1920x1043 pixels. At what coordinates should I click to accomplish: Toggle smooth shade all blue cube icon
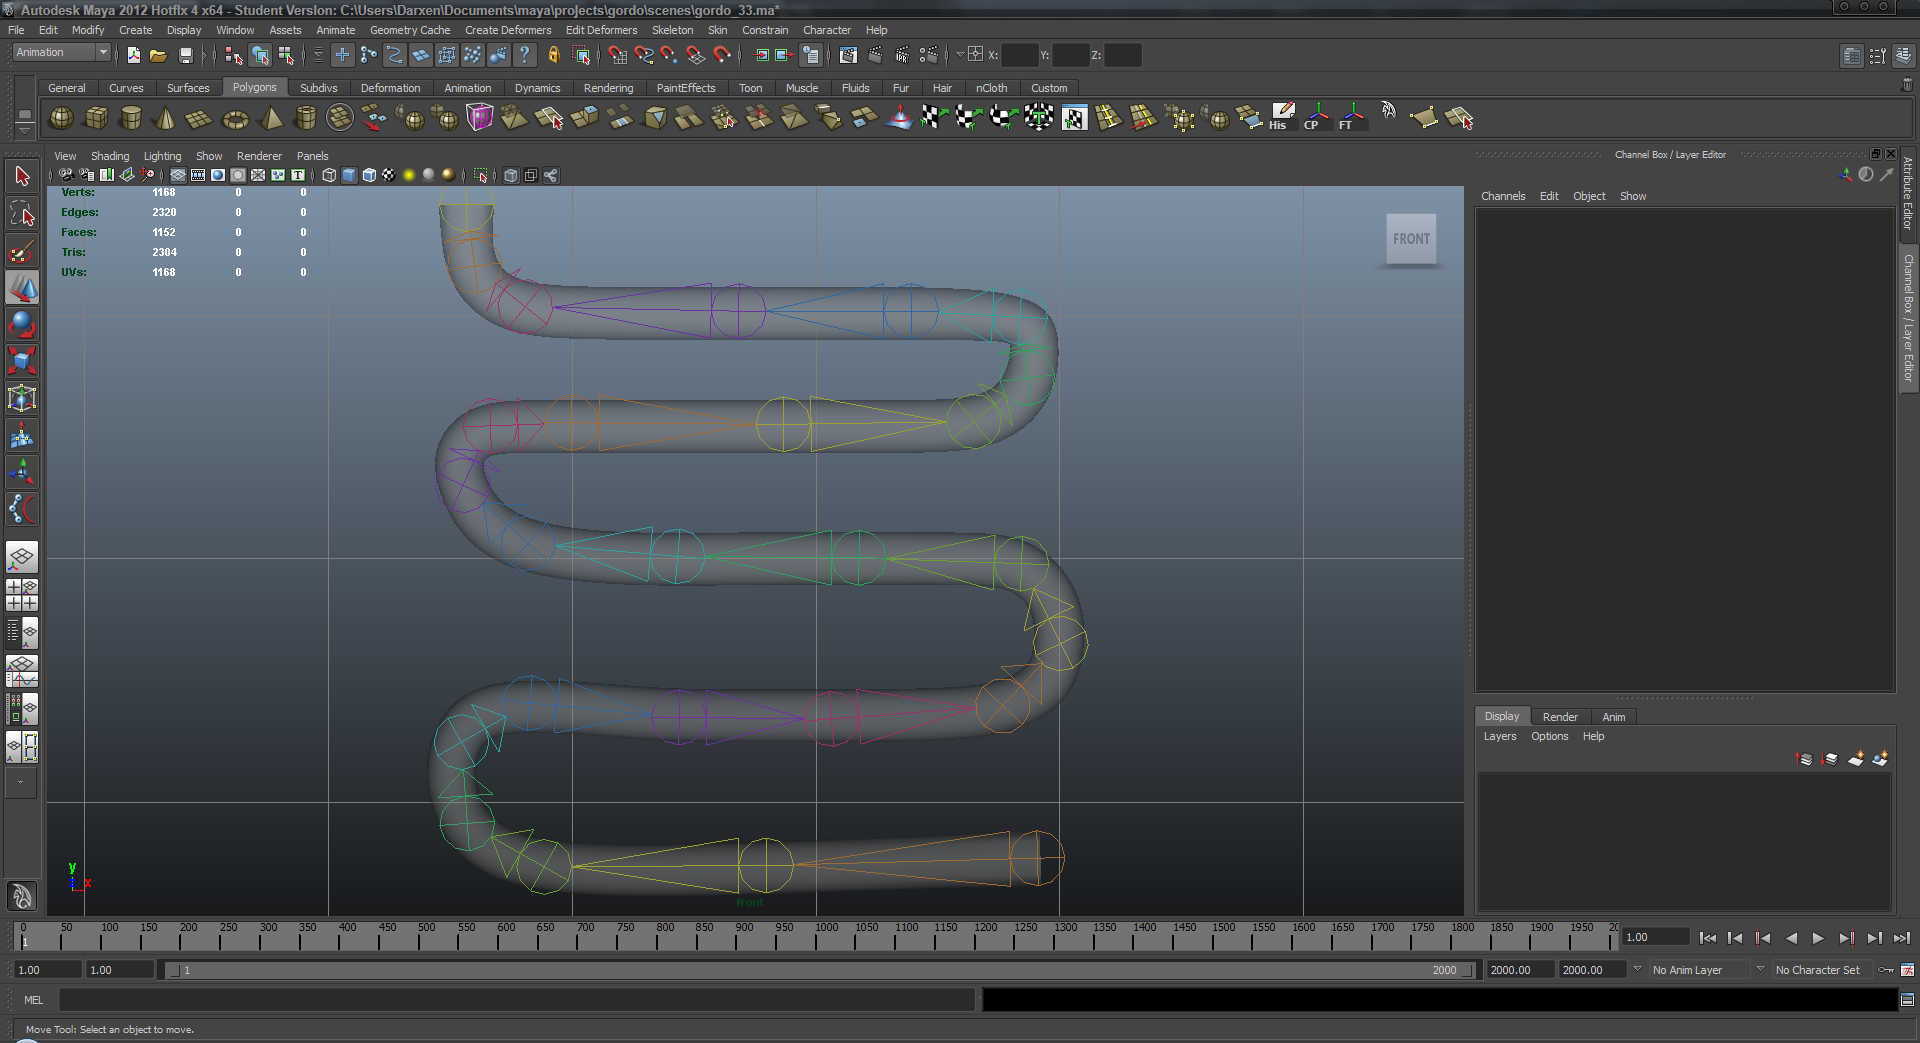349,175
